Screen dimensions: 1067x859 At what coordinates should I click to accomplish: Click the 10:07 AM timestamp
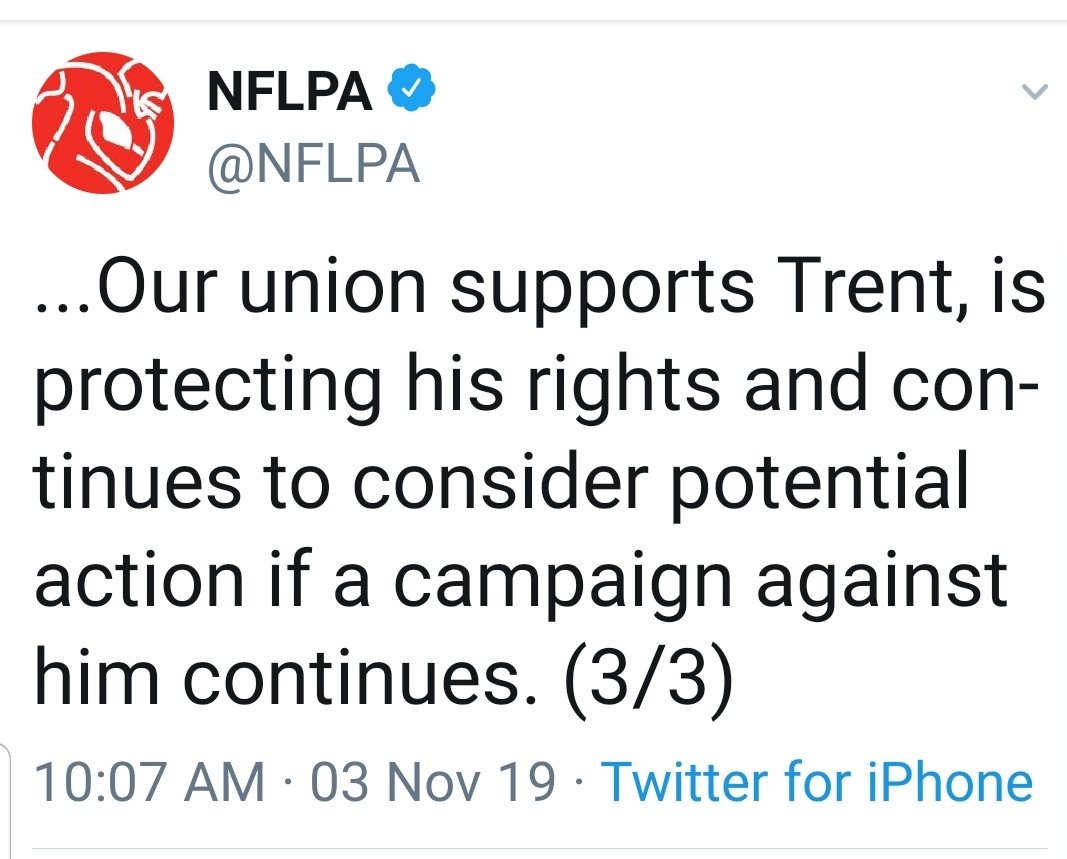(149, 781)
